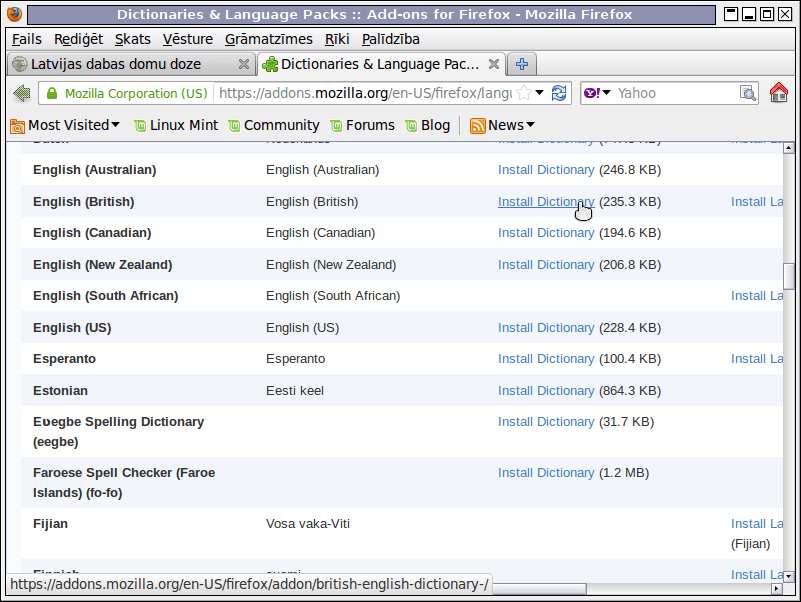This screenshot has height=602, width=801.
Task: Bookmark this page with the star icon
Action: point(524,93)
